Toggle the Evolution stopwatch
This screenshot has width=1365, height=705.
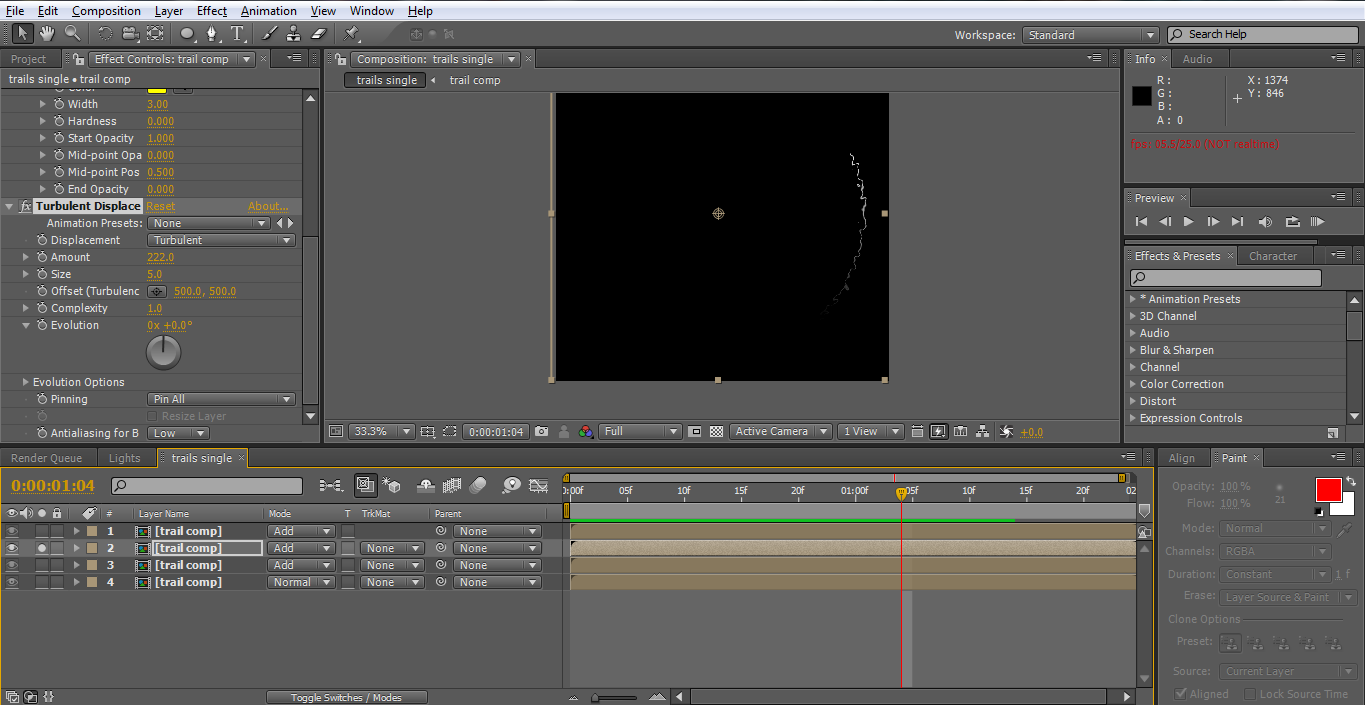tap(42, 325)
